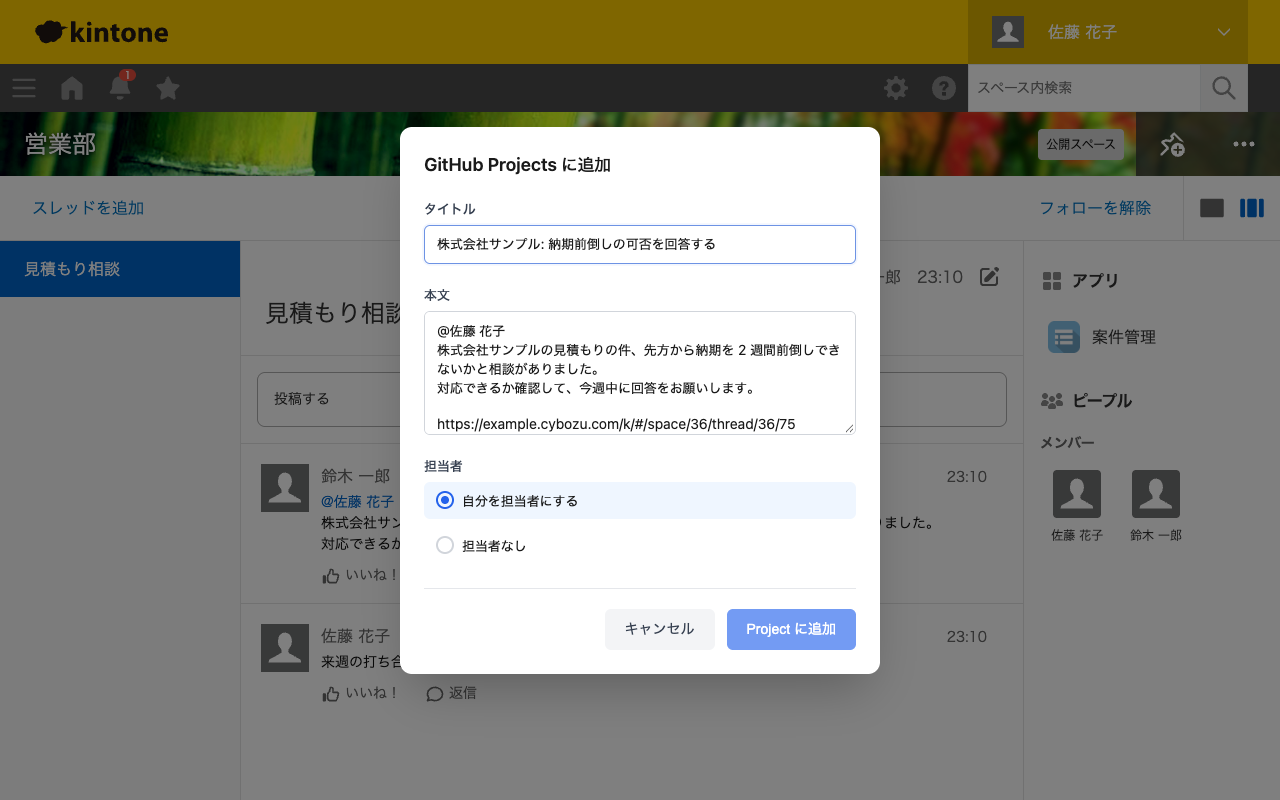Click スレッドを追加 link

coord(88,208)
